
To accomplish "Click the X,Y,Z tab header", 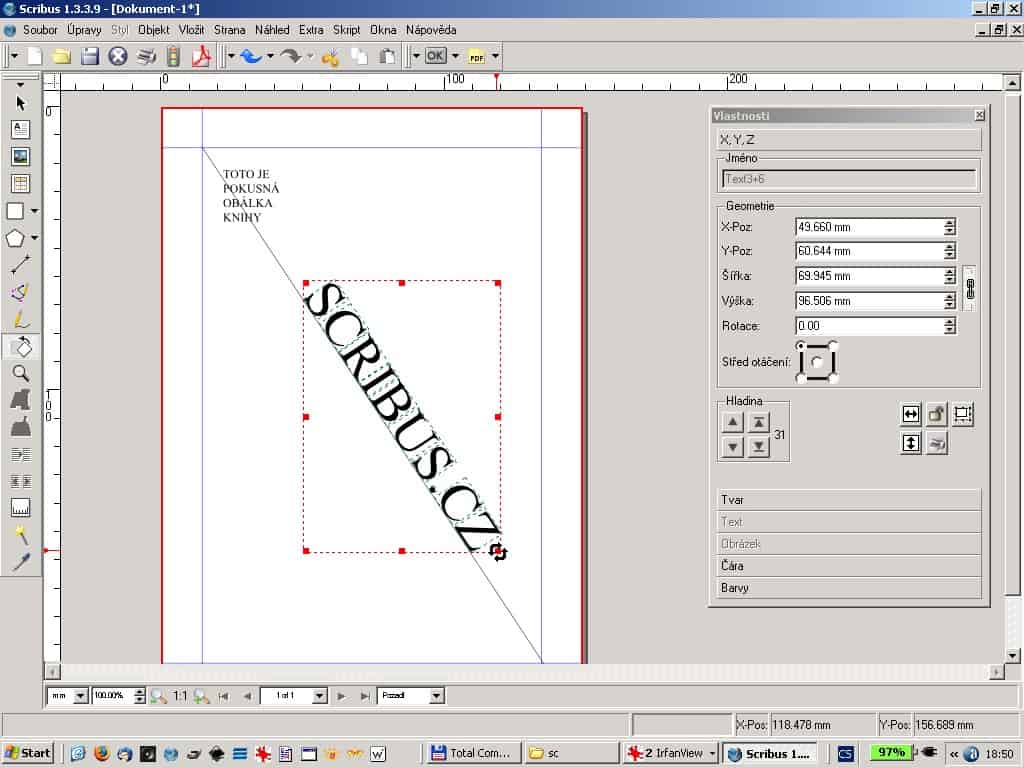I will 849,140.
